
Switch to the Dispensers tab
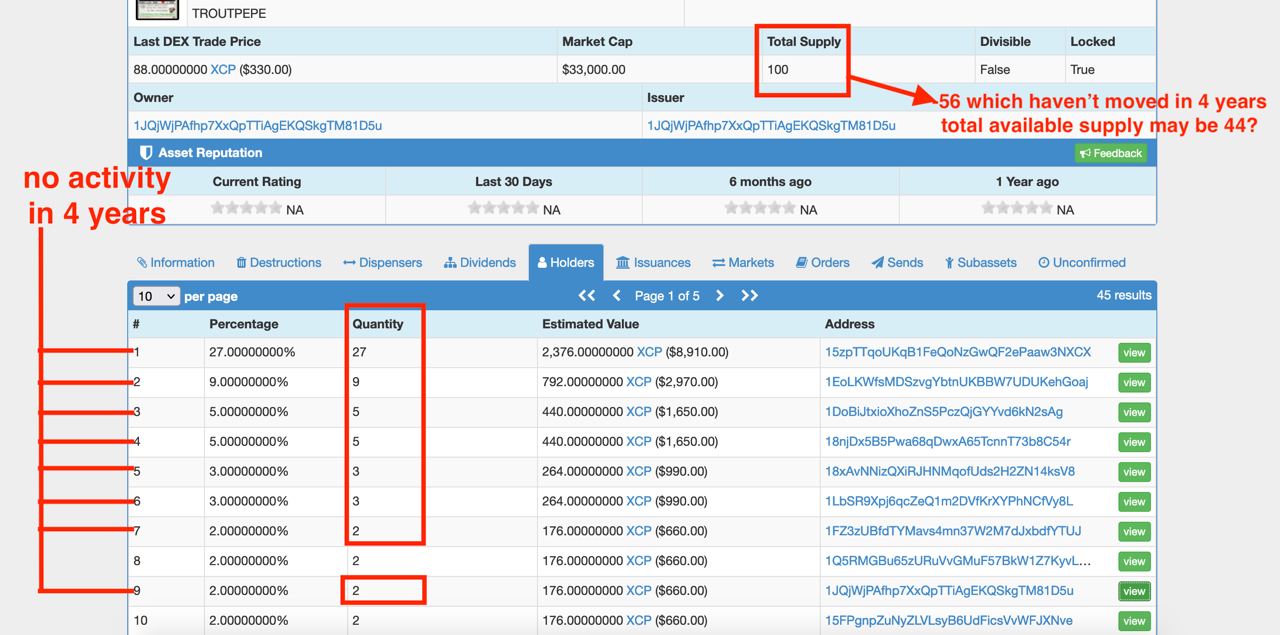[382, 263]
